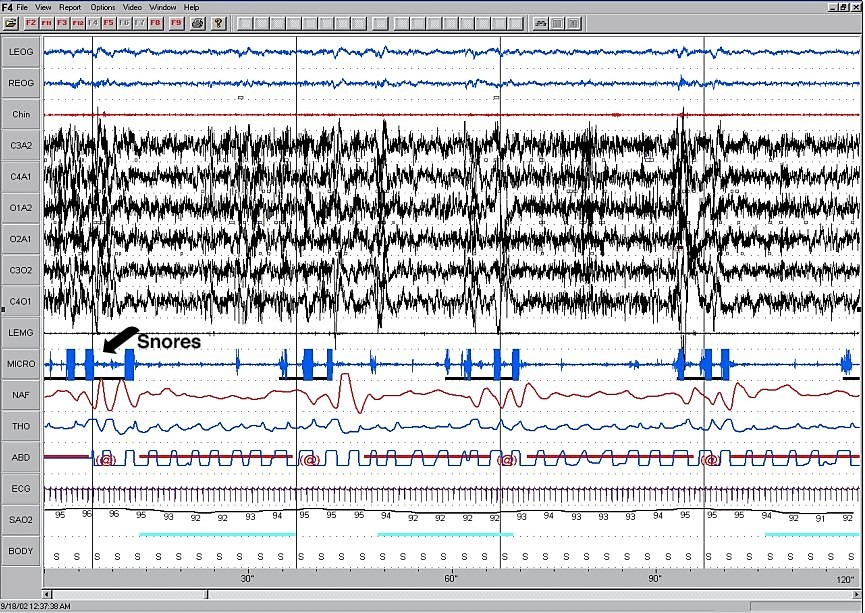Image resolution: width=865 pixels, height=613 pixels.
Task: Click the F9 toolbar button
Action: pos(176,23)
